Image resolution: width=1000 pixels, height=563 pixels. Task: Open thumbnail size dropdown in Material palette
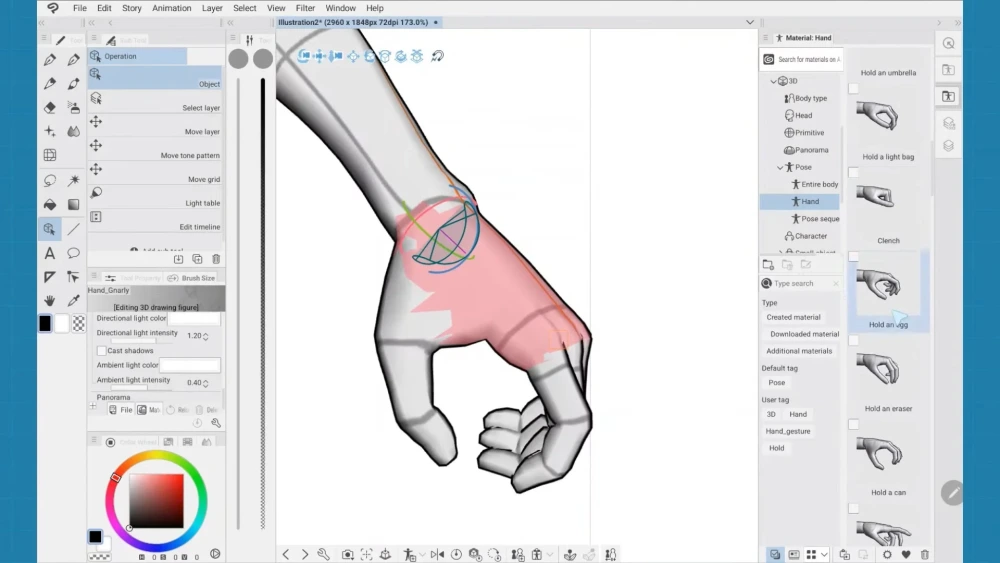click(x=824, y=555)
